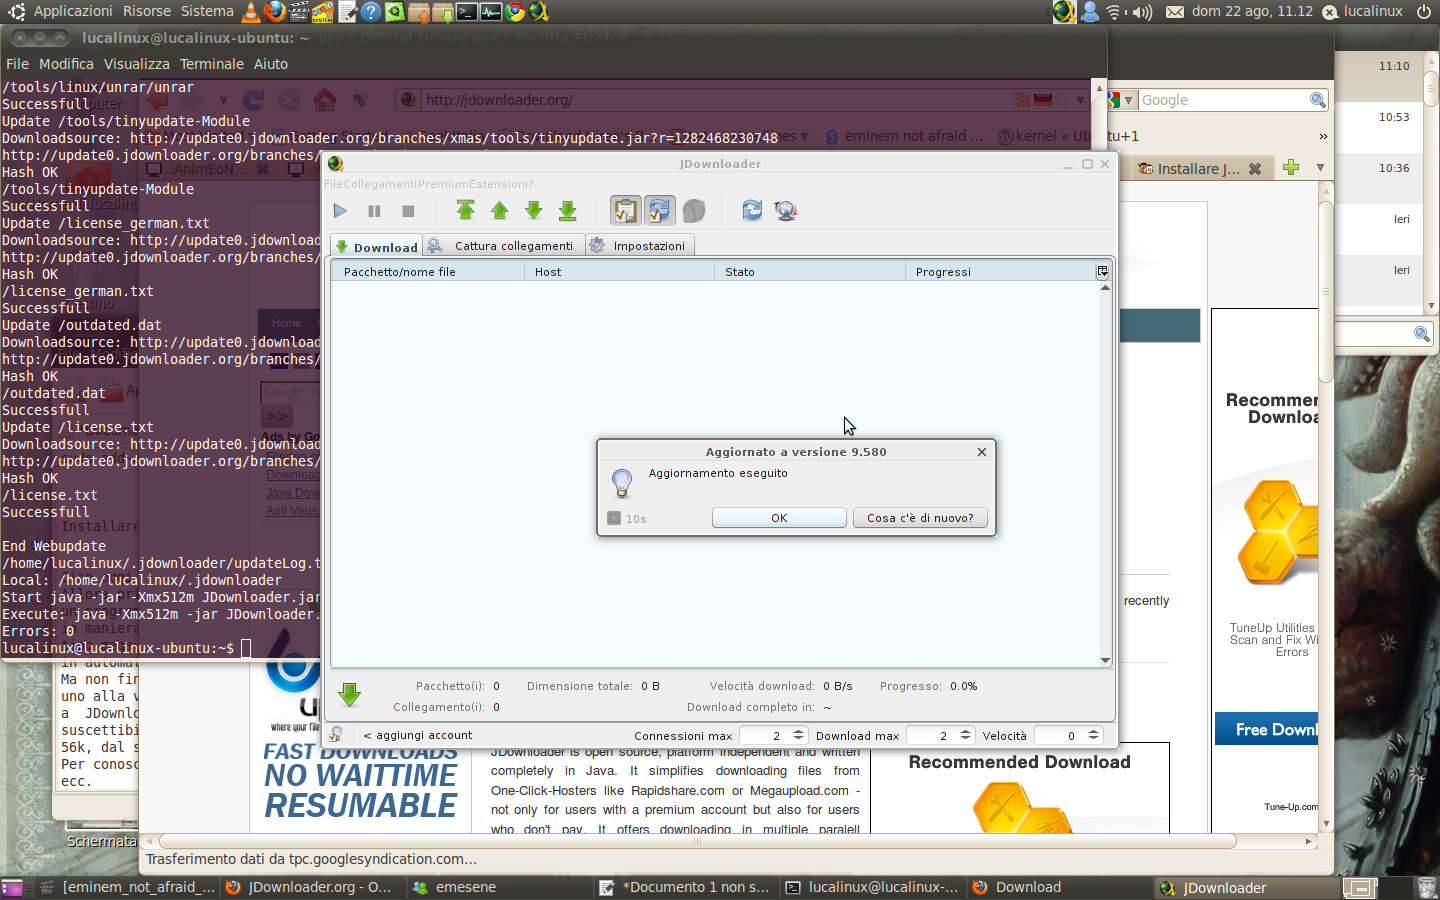Viewport: 1440px width, 900px height.
Task: Sort by Host column header
Action: coord(618,272)
